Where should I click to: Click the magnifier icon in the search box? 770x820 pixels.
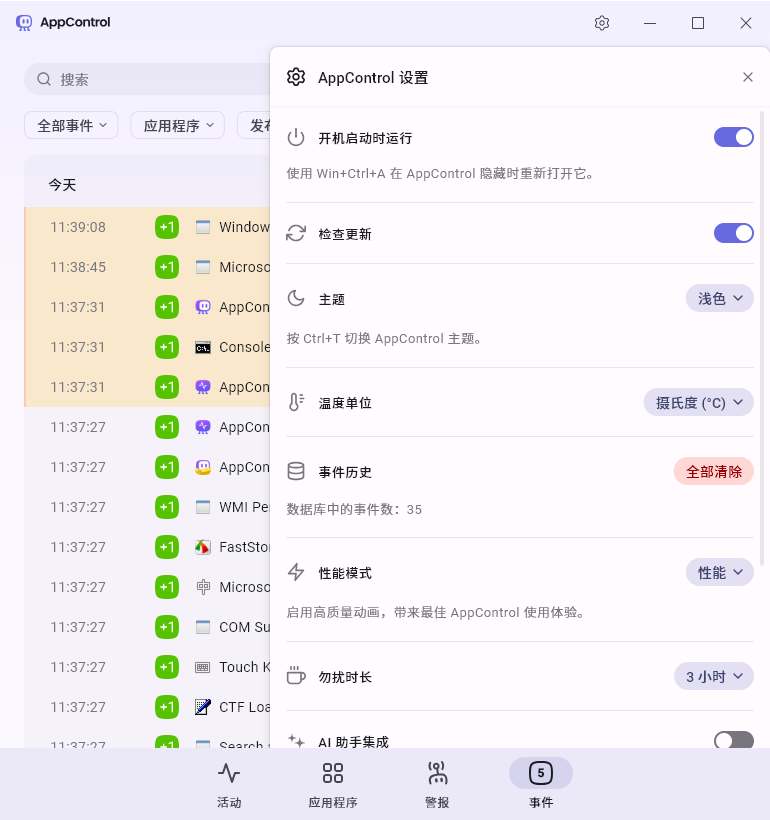tap(44, 79)
